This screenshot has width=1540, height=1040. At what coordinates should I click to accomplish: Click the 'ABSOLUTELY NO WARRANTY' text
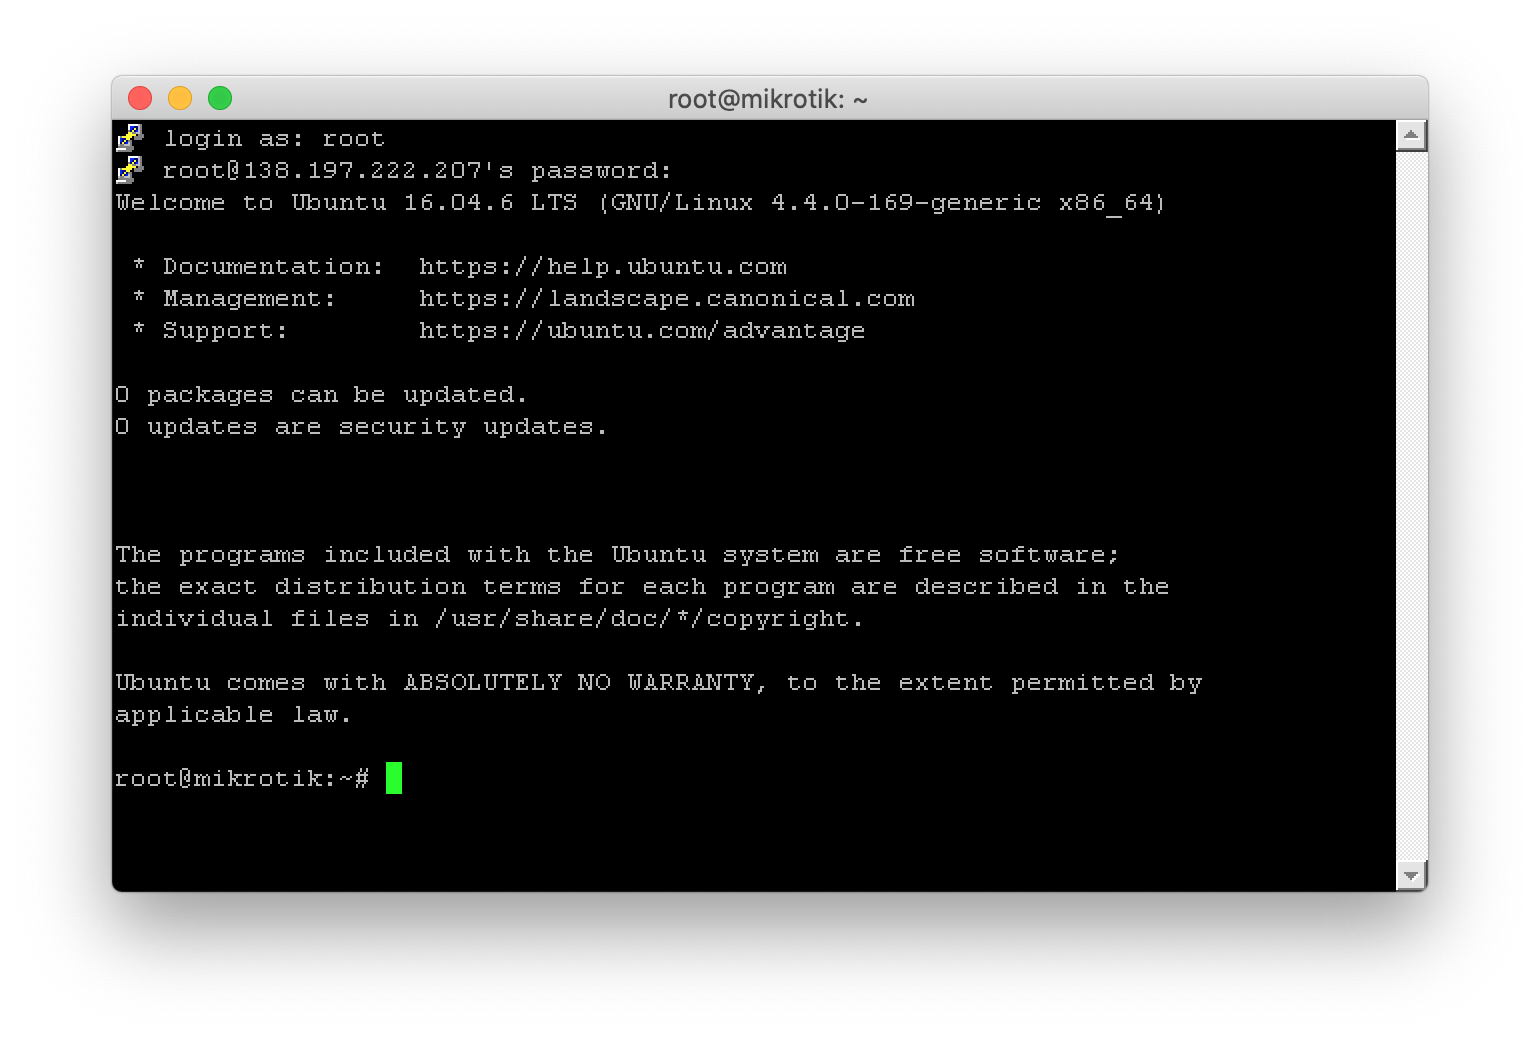579,683
